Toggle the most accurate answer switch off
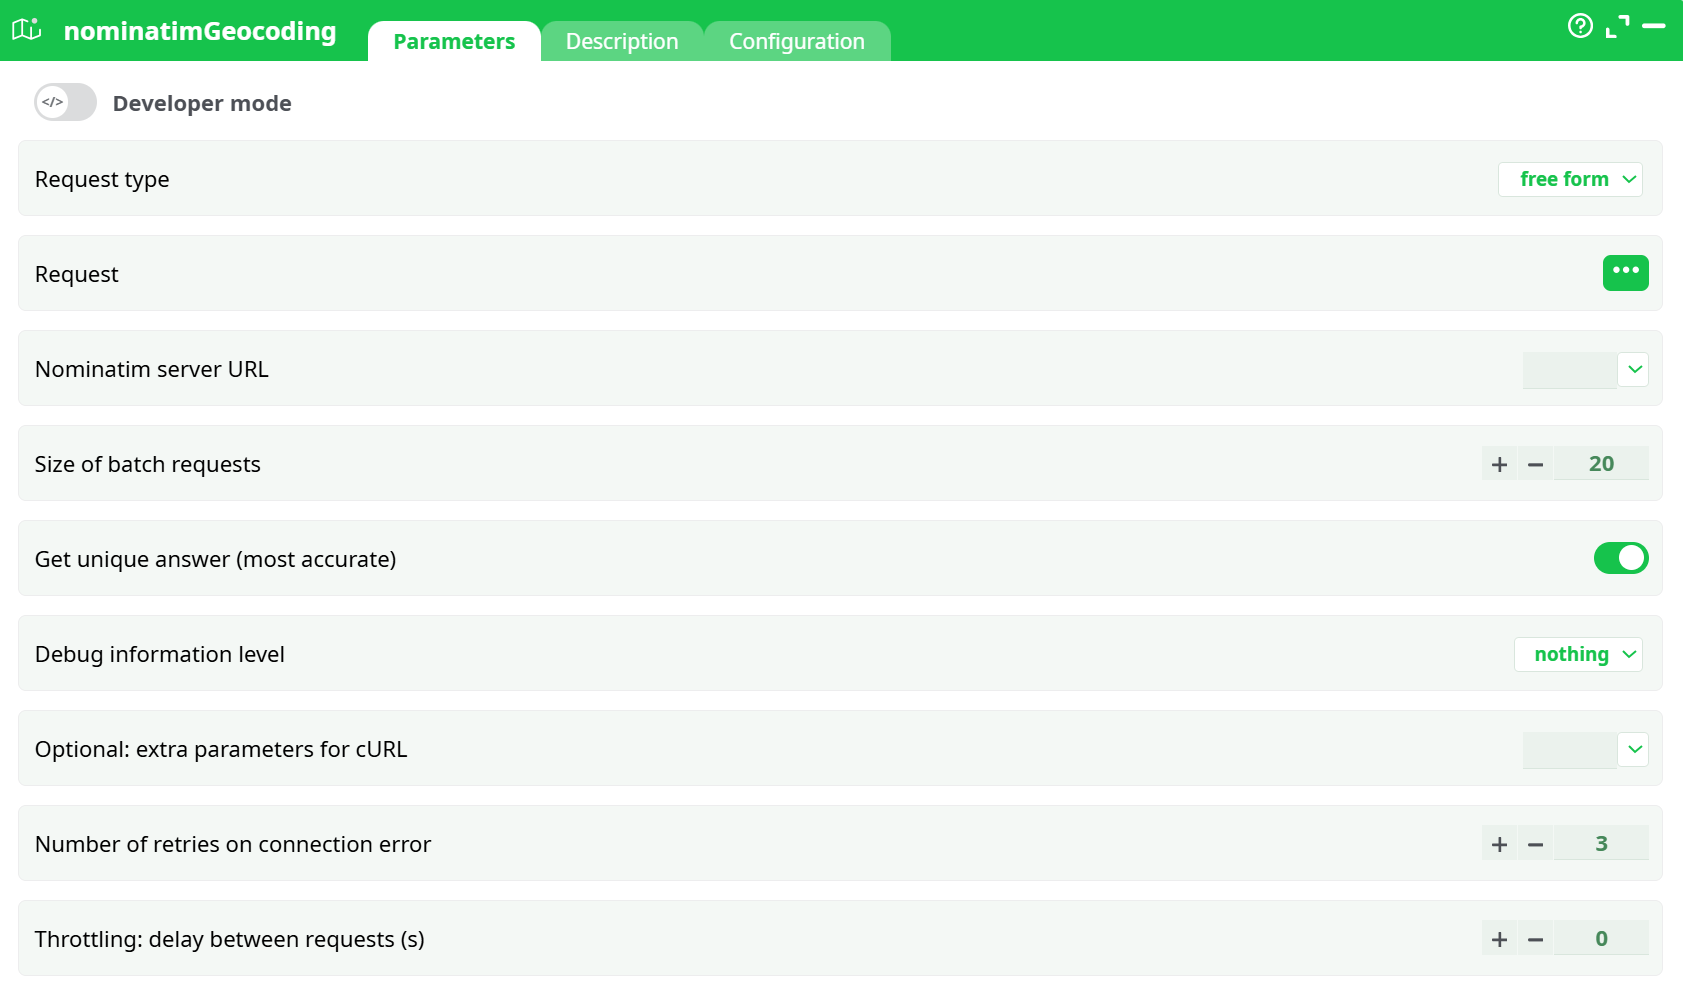Screen dimensions: 1683x983 (x=1620, y=558)
